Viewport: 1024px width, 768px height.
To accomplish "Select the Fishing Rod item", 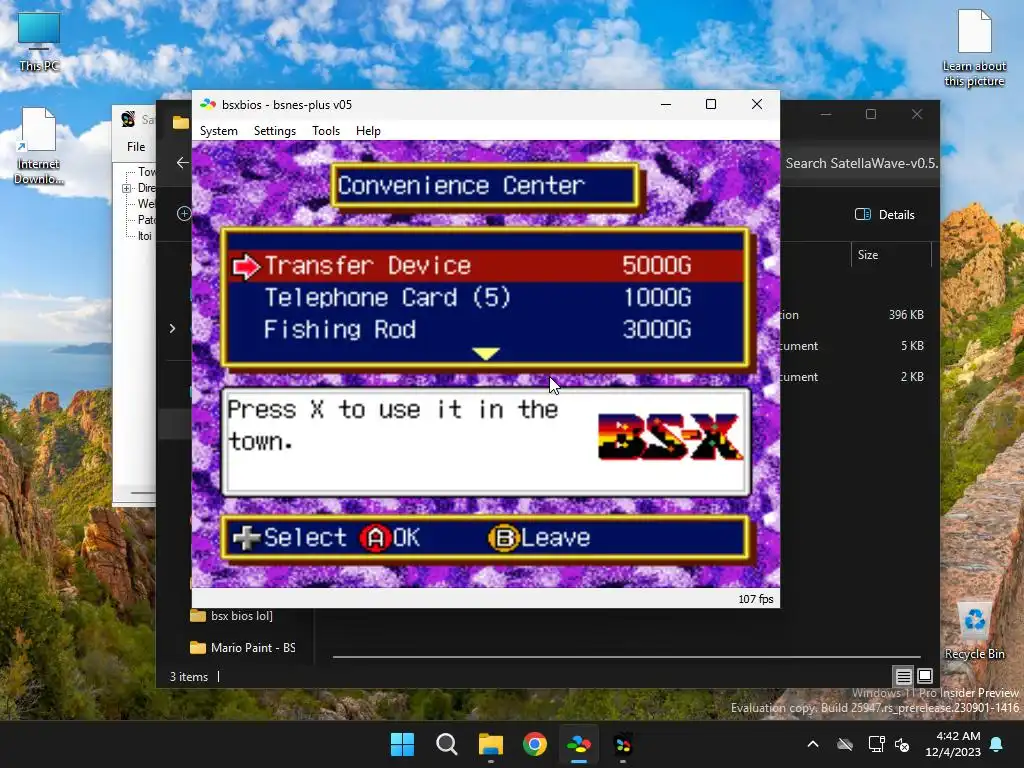I will [x=487, y=329].
